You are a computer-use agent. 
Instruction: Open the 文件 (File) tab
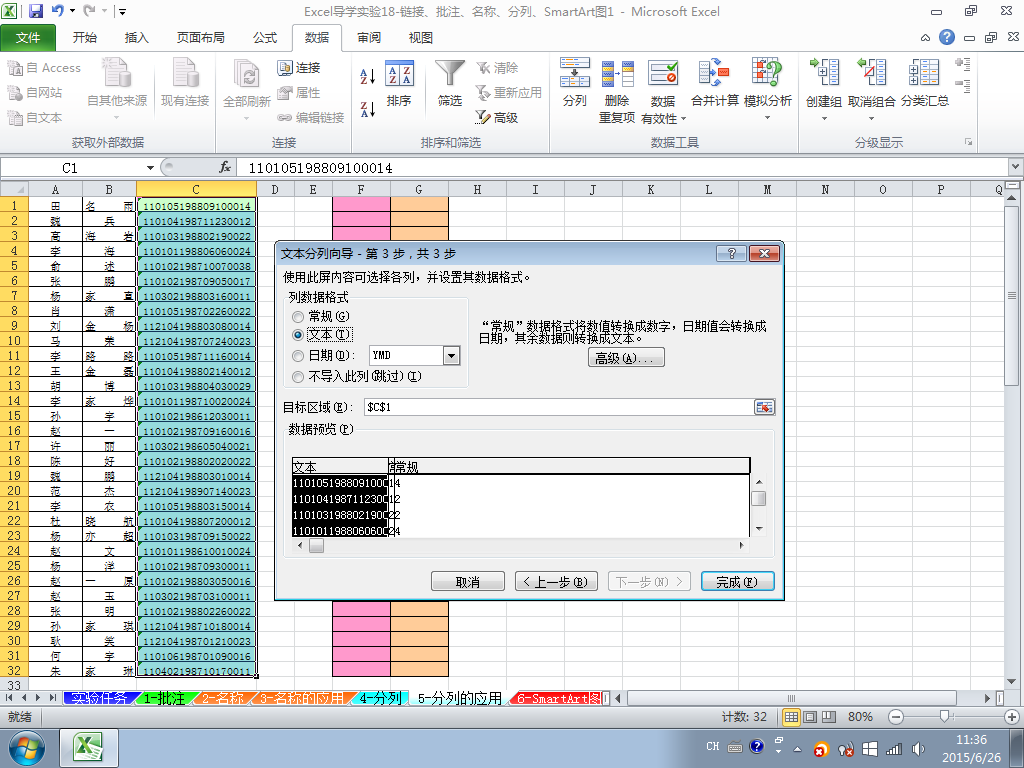(28, 37)
